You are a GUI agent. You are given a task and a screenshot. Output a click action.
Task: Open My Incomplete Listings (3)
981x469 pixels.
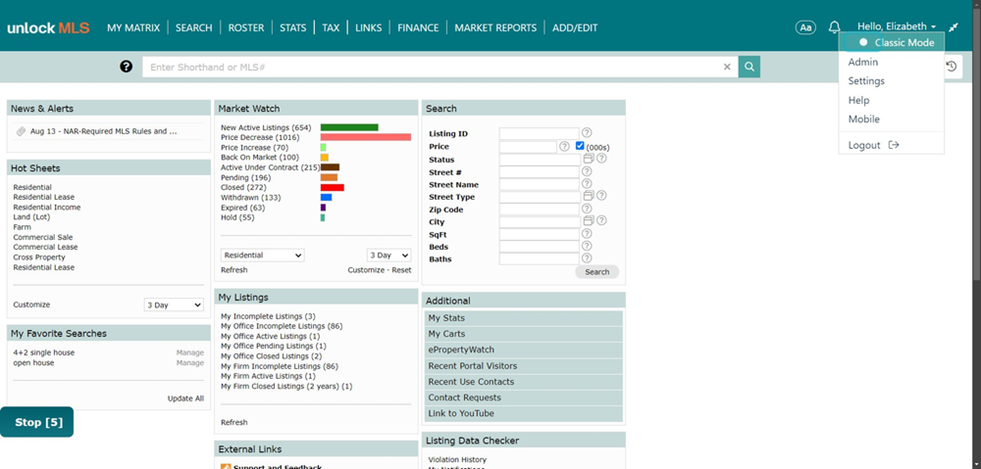(x=268, y=316)
